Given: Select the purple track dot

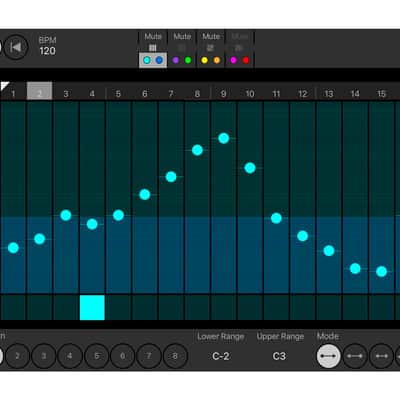Looking at the screenshot, I should pyautogui.click(x=176, y=60).
